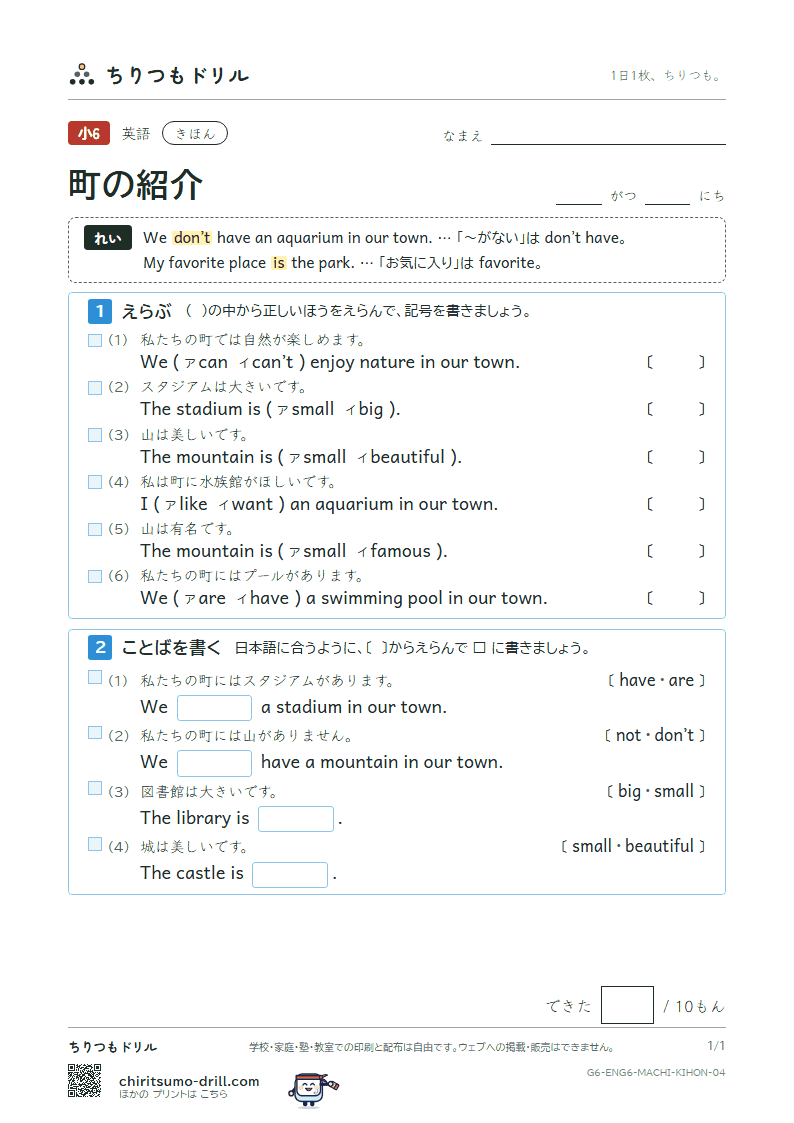Click the month blank before がつ
The image size is (794, 1123).
click(x=578, y=203)
